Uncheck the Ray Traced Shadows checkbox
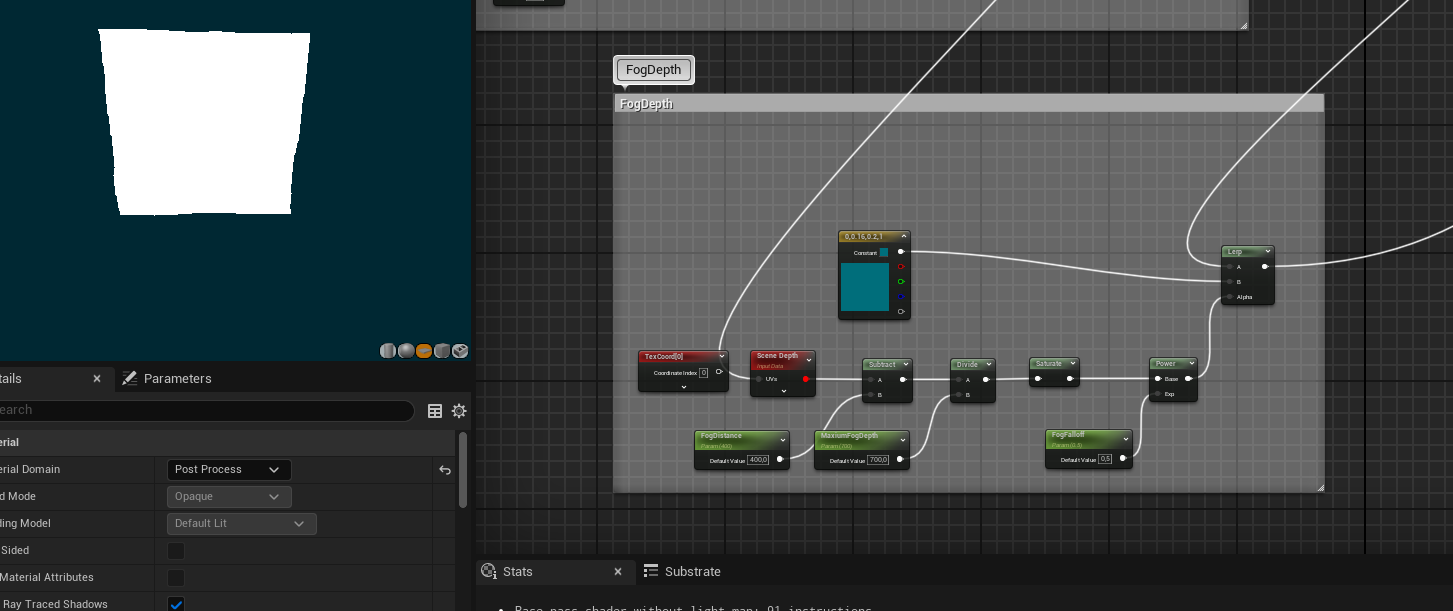 tap(176, 604)
